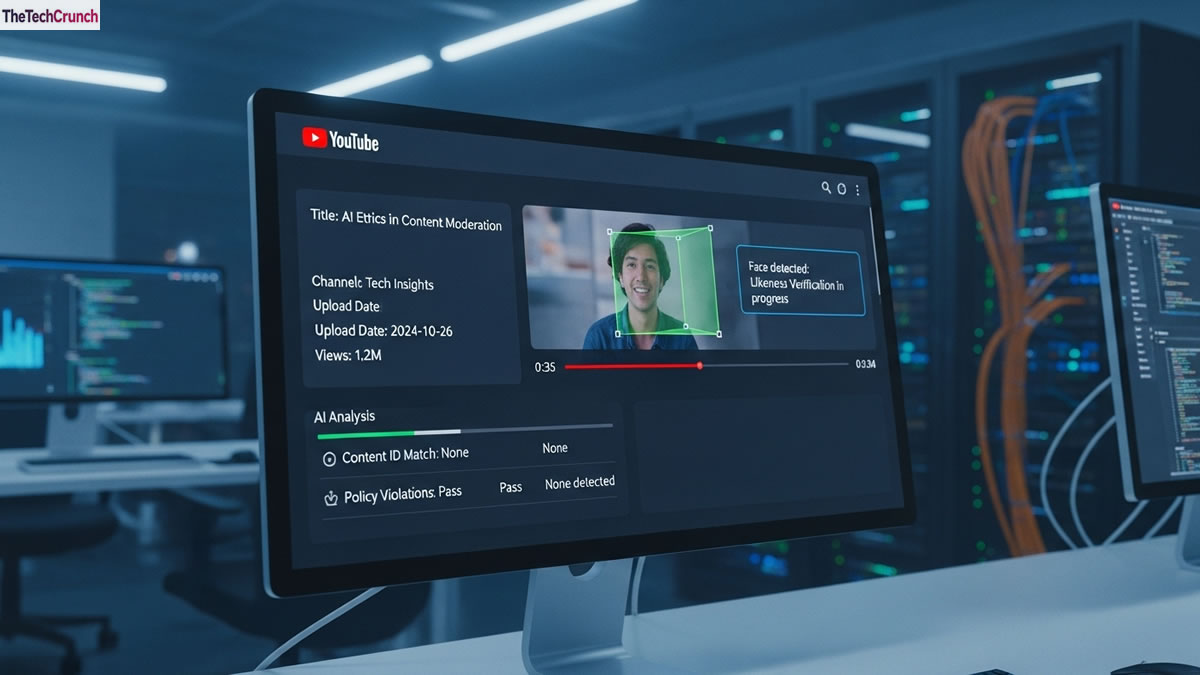Click the red playhead on the video timeline
This screenshot has height=675, width=1200.
point(700,367)
